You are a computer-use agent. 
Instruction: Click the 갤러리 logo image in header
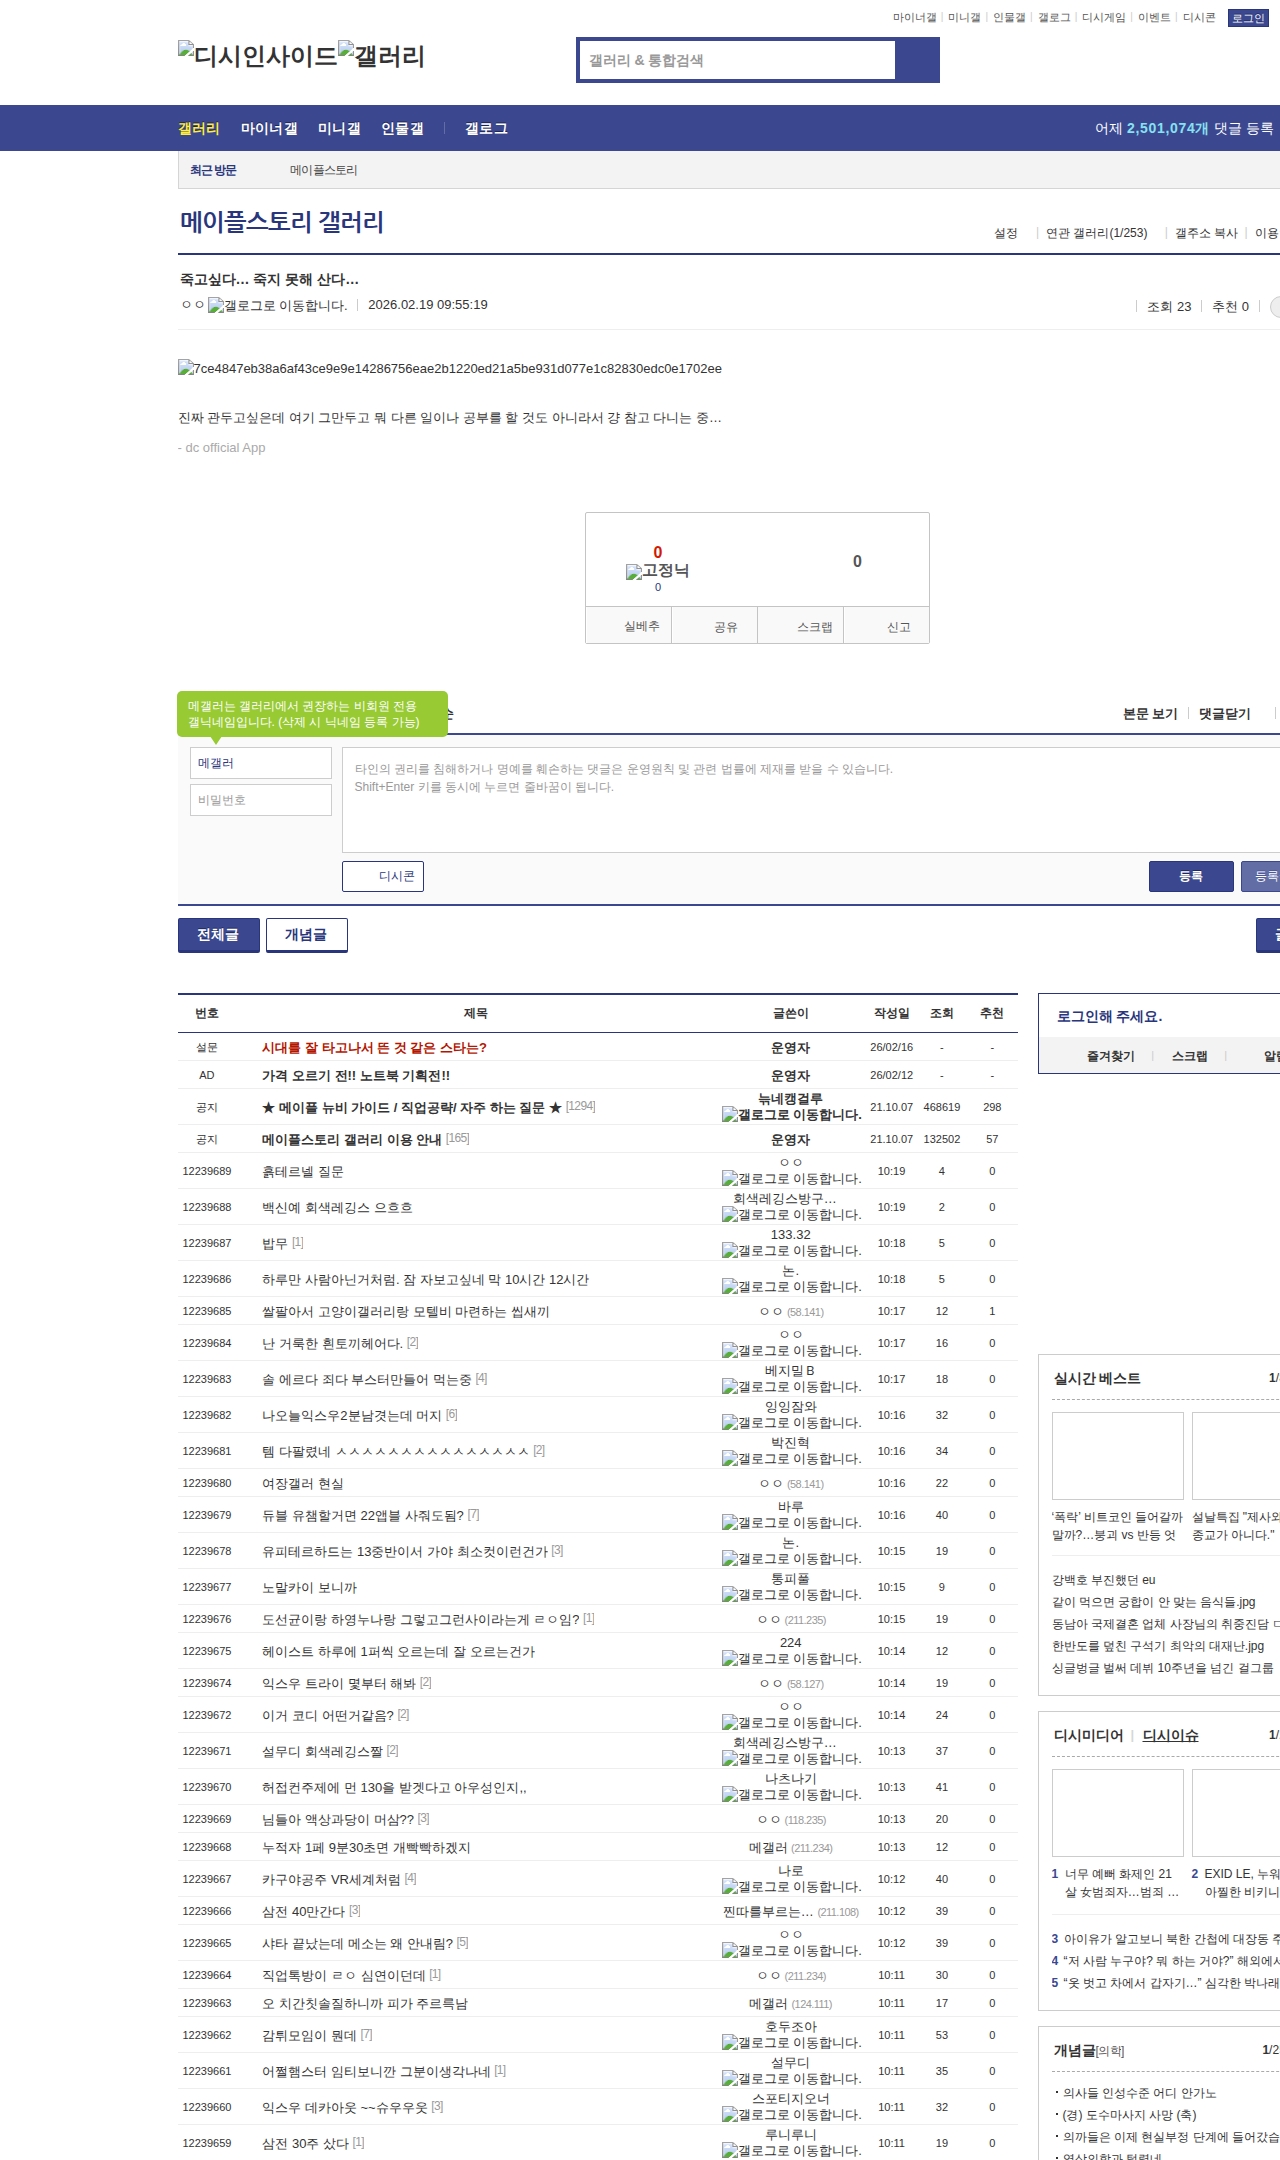coord(381,56)
